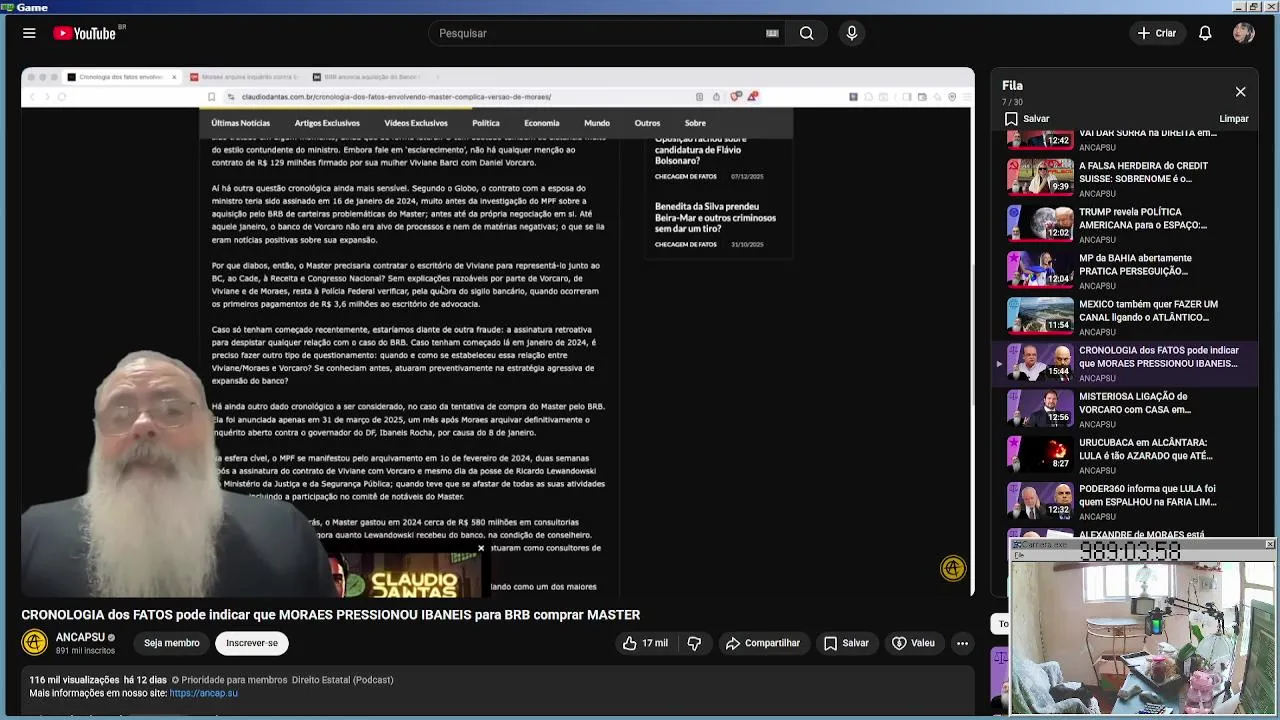
Task: Open more actions three-dot menu
Action: tap(962, 643)
